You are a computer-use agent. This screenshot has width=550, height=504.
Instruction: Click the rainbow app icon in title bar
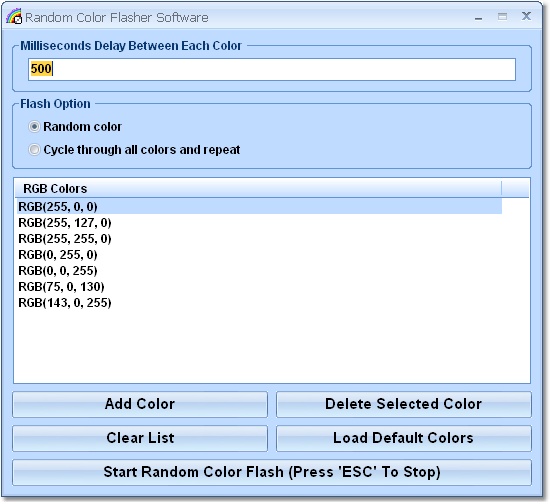[x=14, y=16]
